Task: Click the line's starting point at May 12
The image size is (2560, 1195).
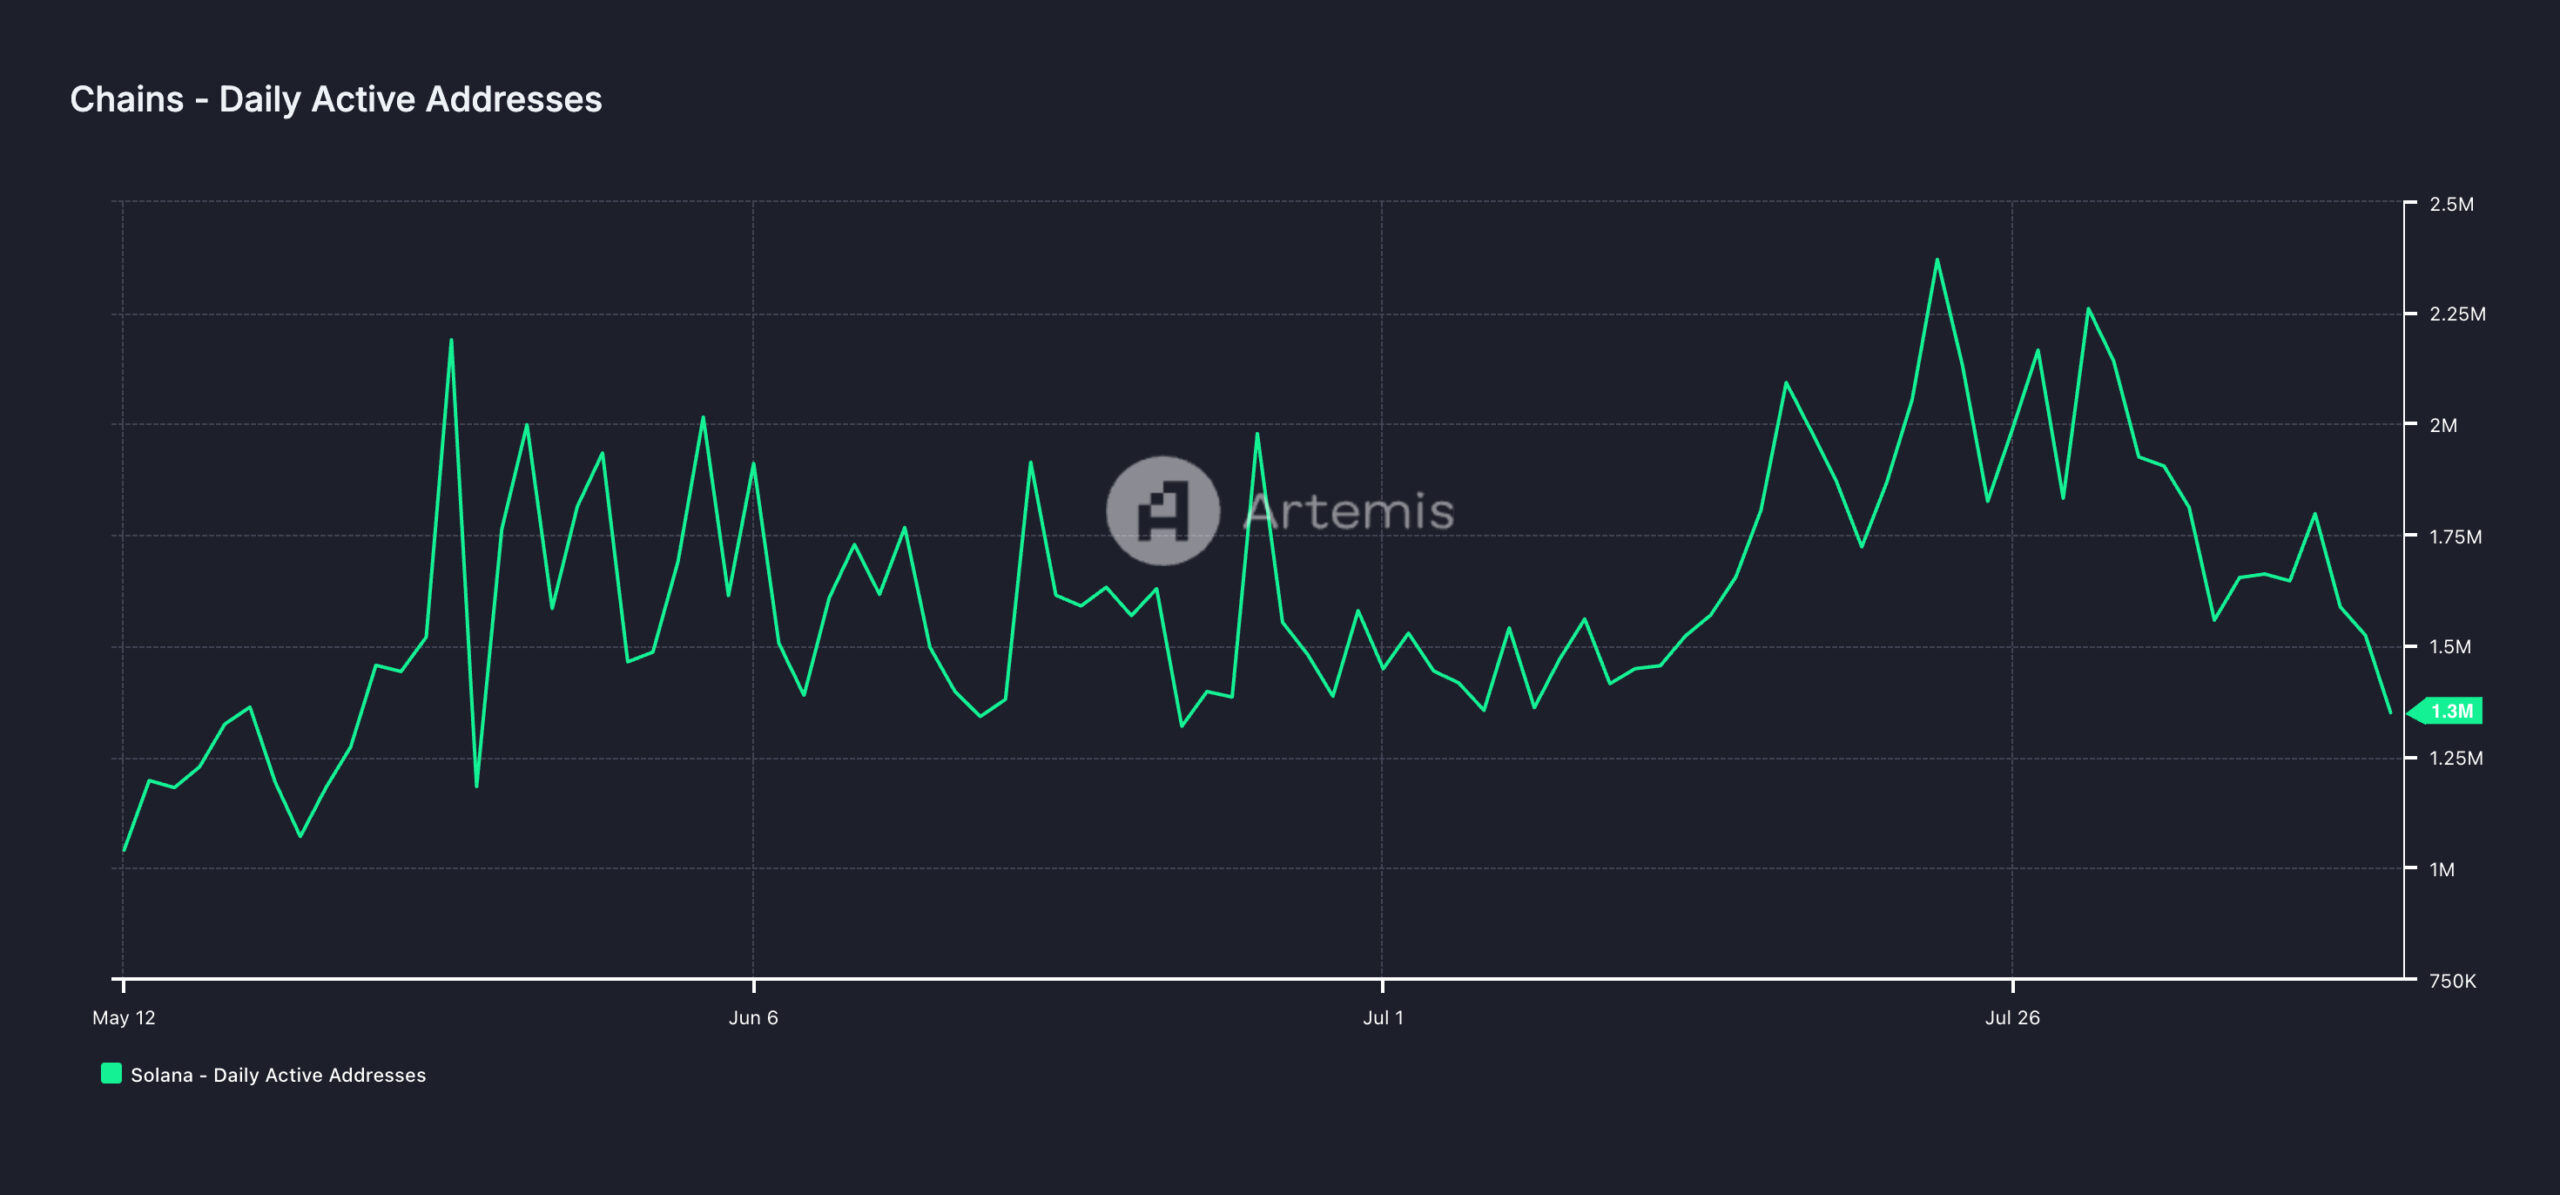Action: (124, 850)
